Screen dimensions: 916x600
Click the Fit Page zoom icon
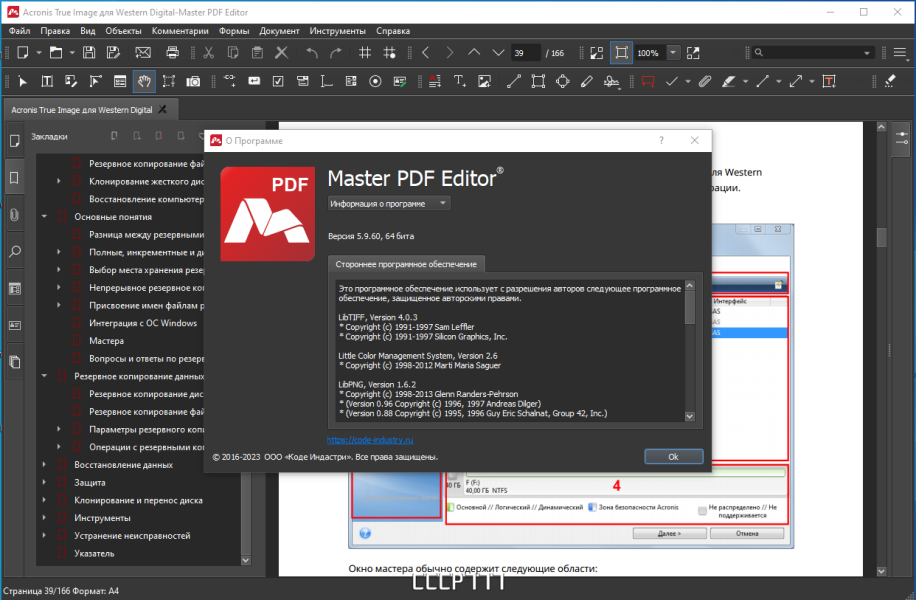pyautogui.click(x=621, y=53)
